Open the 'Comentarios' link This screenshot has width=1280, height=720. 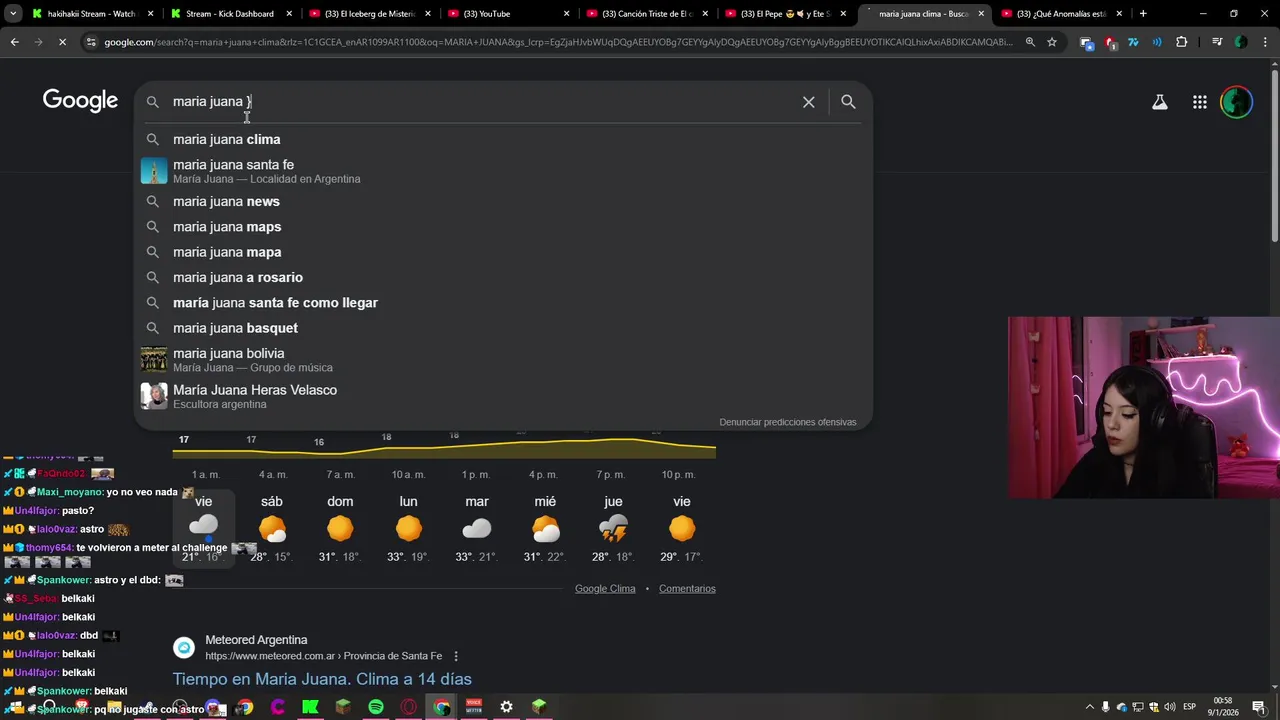click(687, 589)
